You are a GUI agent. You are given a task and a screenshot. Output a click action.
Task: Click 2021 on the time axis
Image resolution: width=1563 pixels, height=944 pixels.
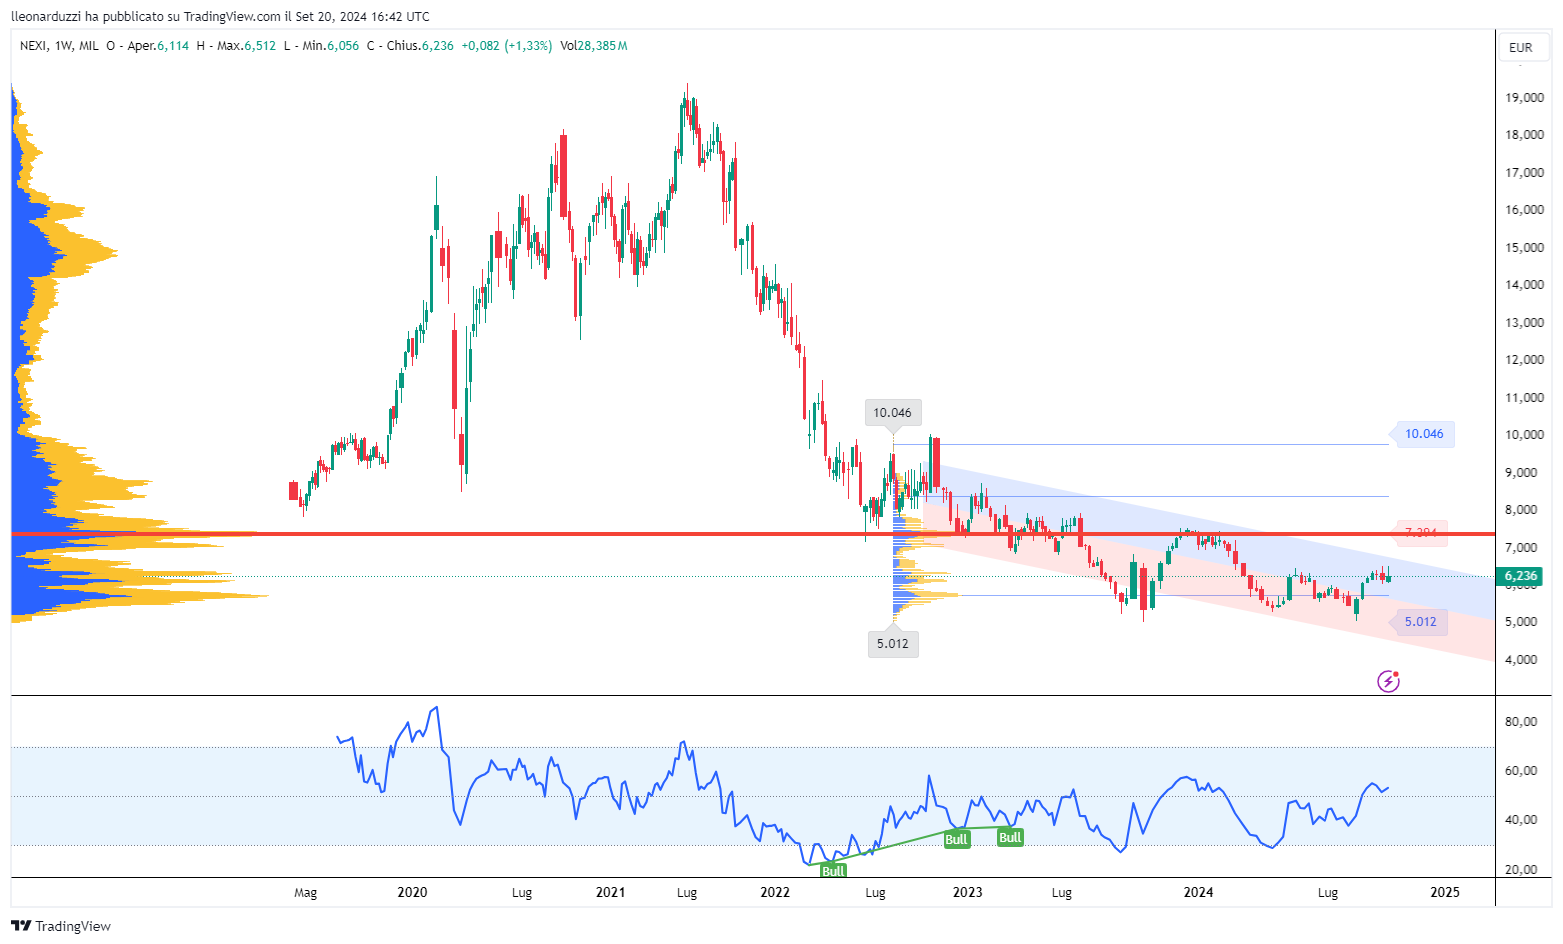pyautogui.click(x=610, y=892)
